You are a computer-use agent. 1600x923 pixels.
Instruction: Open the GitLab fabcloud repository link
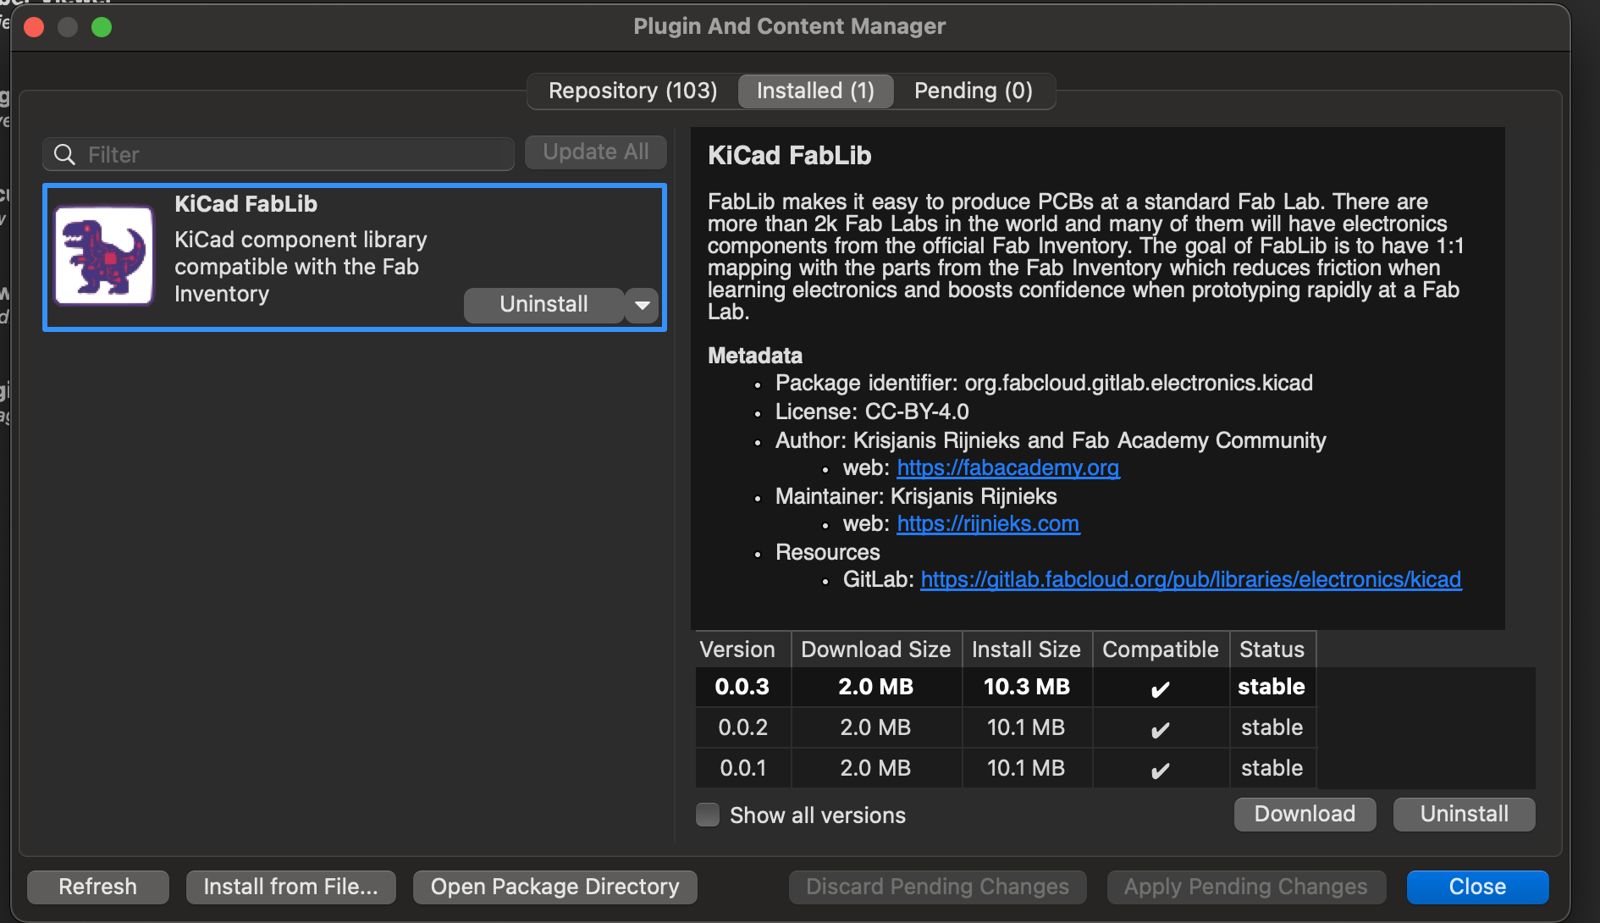coord(1191,580)
